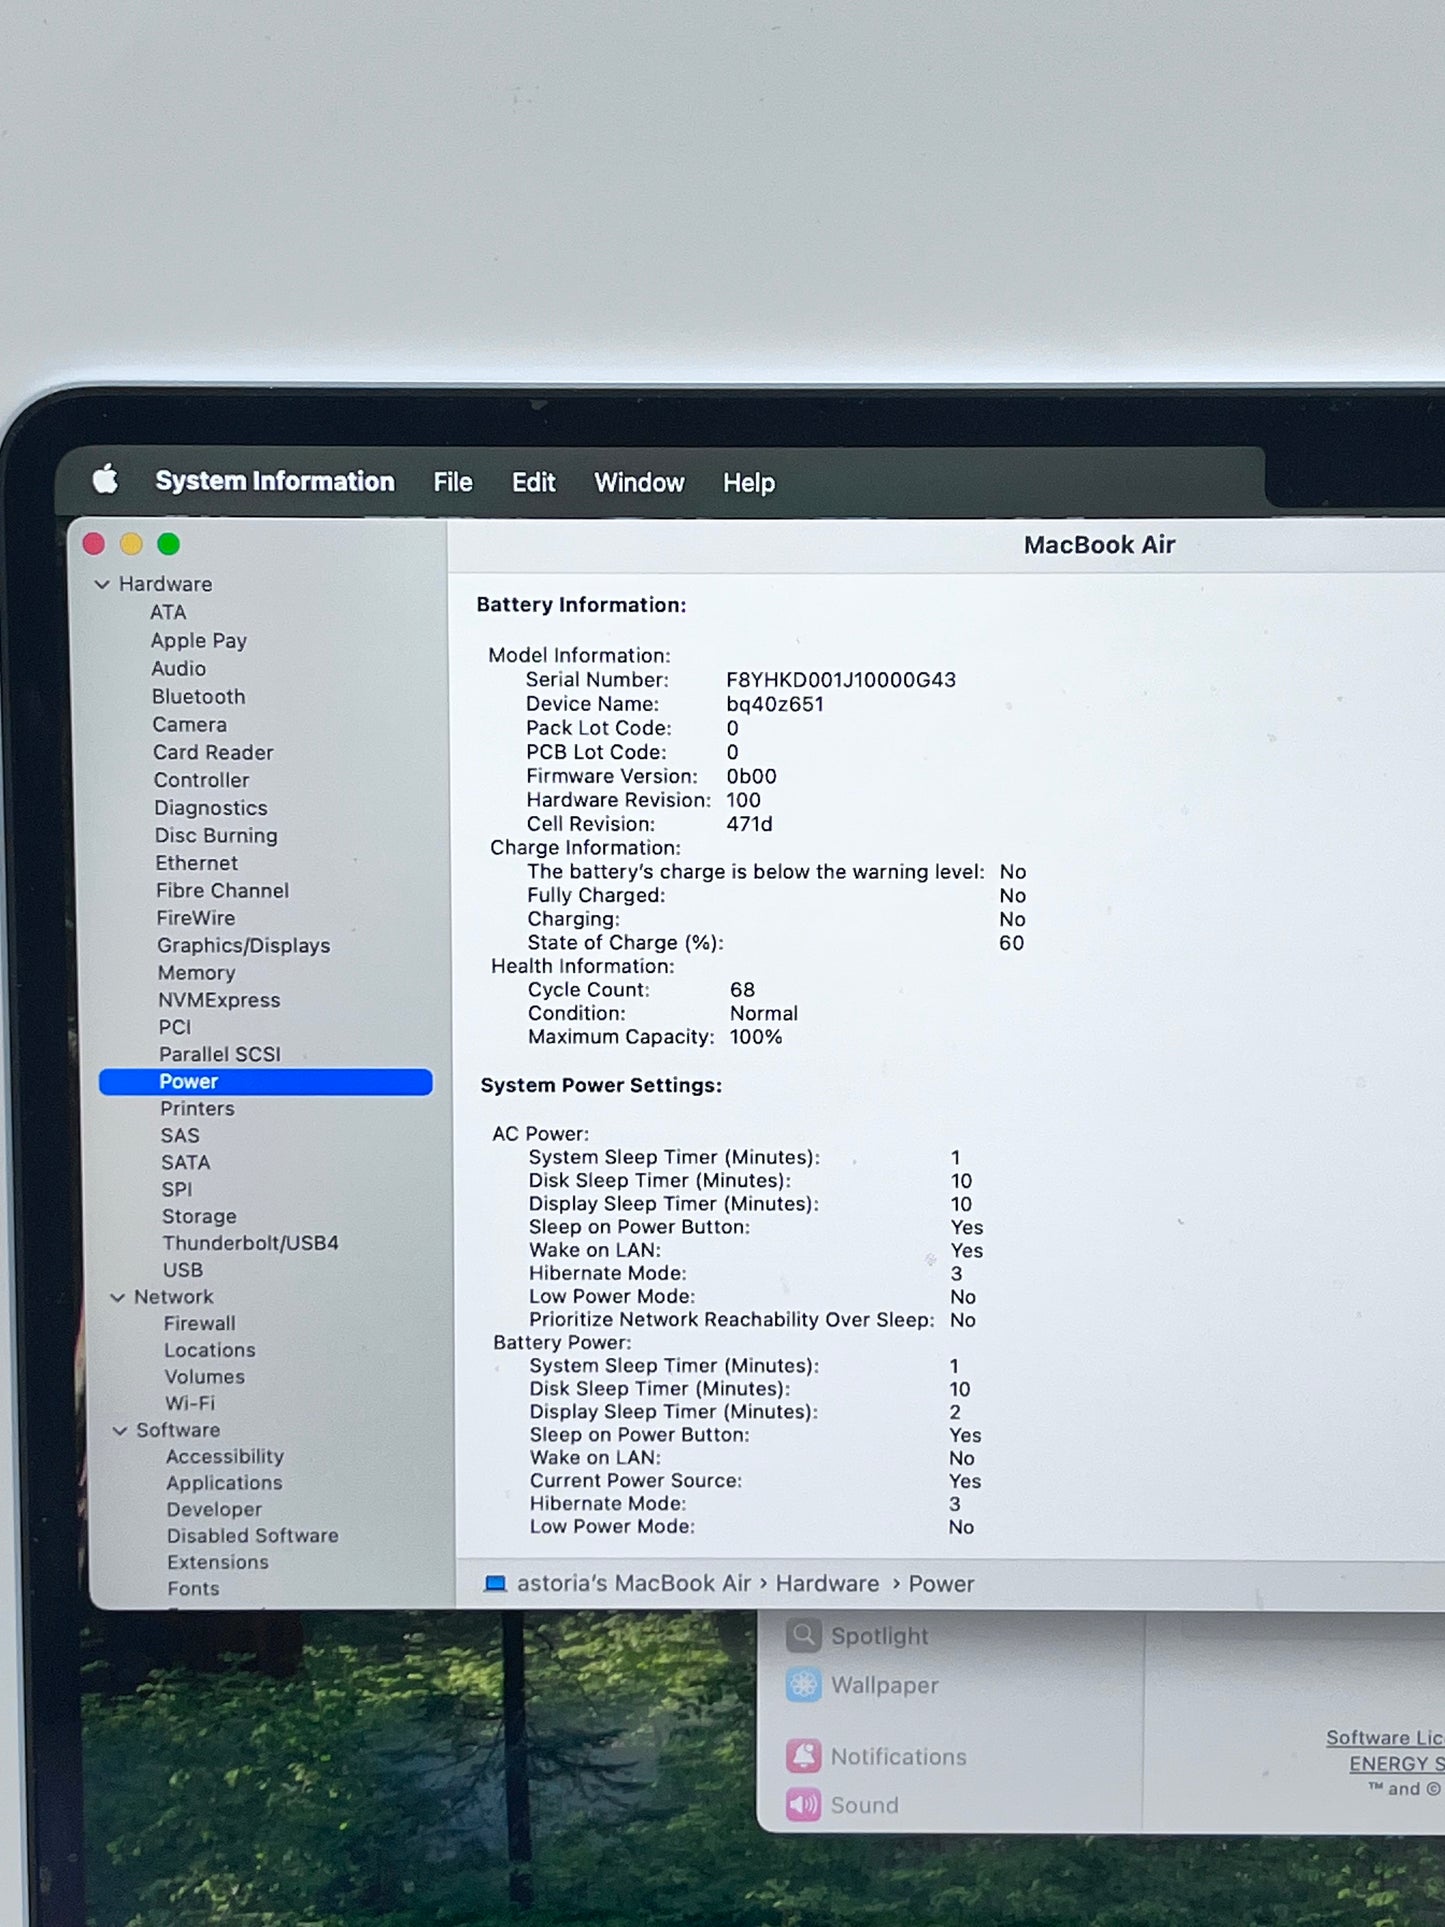Click the Spotlight icon in System Settings window
This screenshot has height=1927, width=1445.
click(803, 1636)
